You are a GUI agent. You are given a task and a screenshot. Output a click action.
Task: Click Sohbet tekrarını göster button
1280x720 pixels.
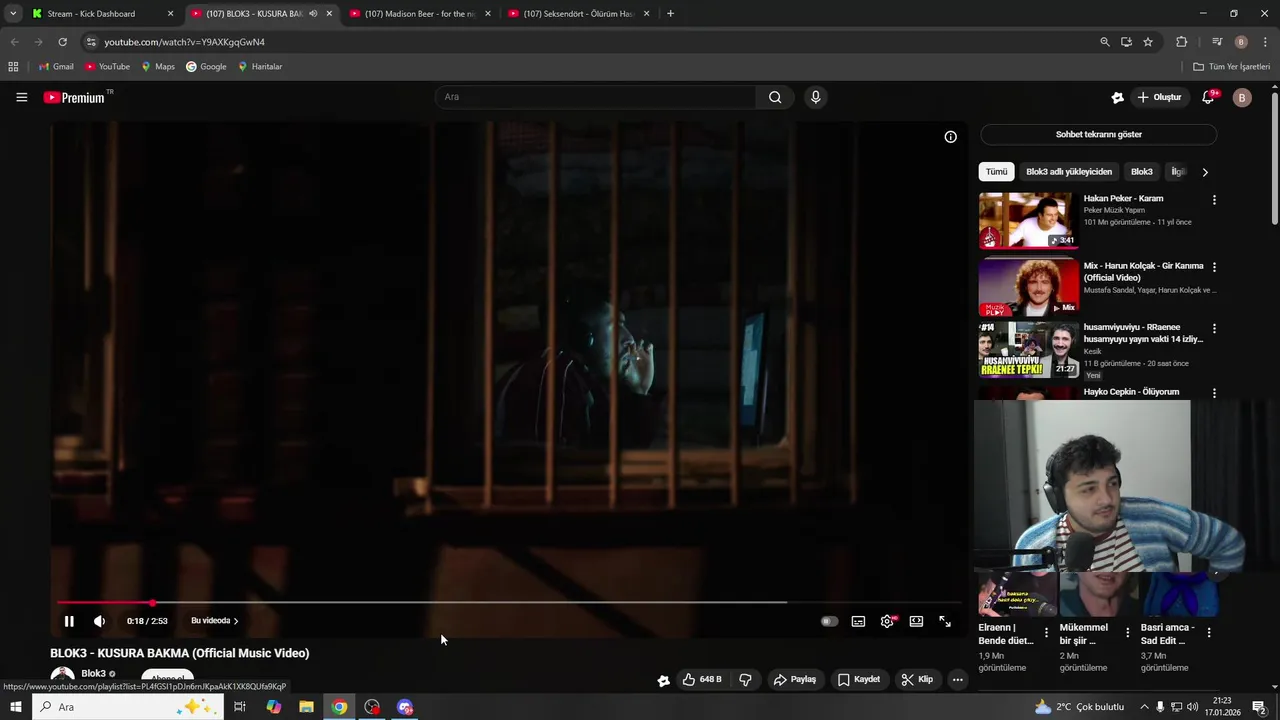point(1098,134)
